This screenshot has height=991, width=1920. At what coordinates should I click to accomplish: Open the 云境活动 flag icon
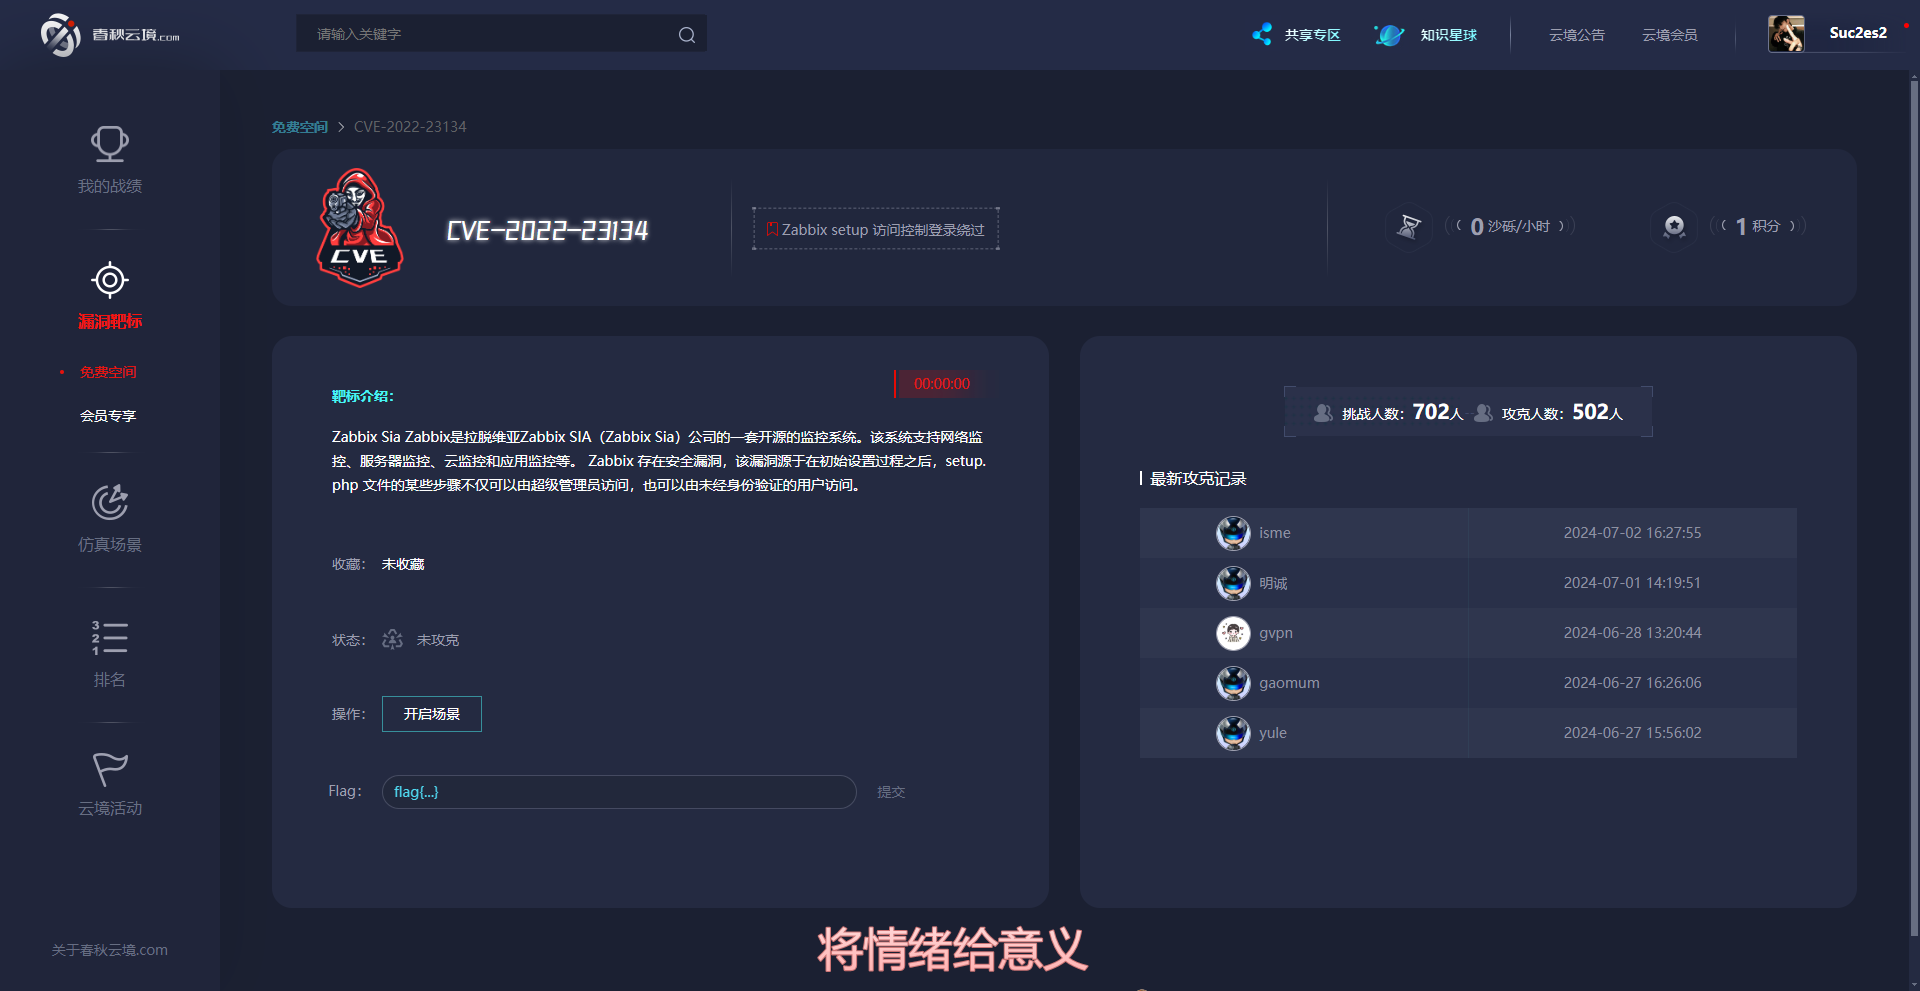(110, 769)
